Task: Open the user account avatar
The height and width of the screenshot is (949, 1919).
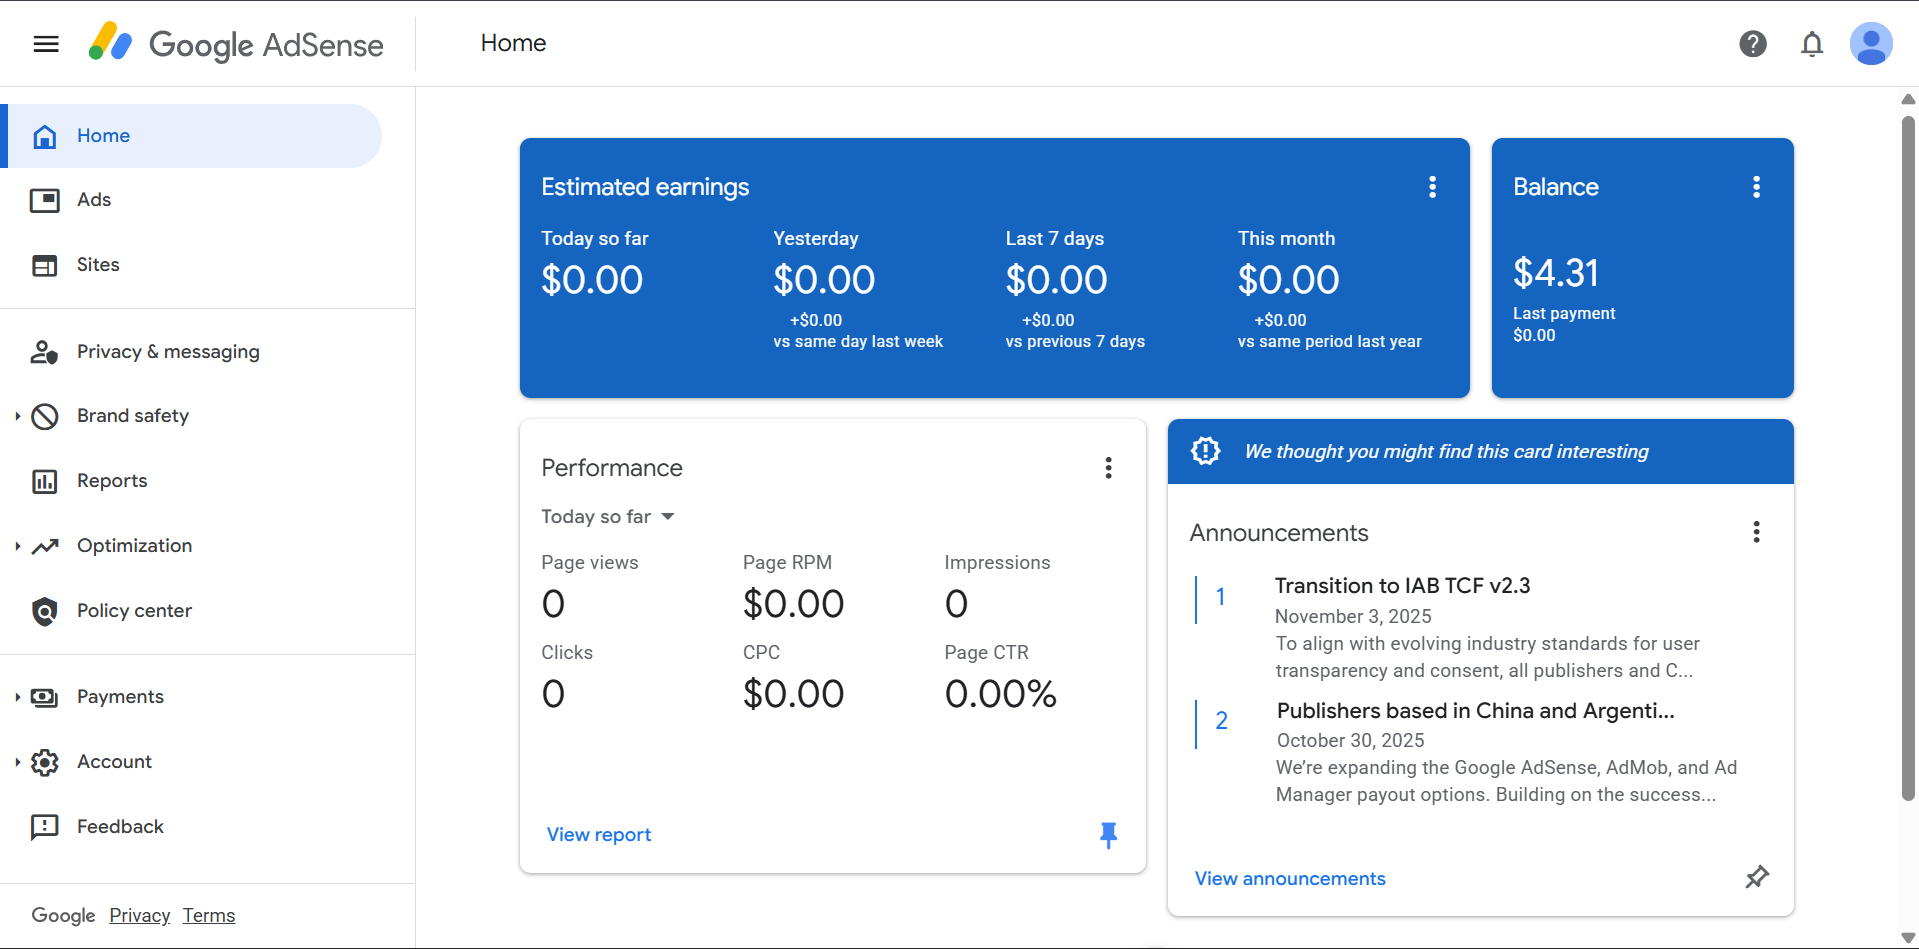Action: point(1870,44)
